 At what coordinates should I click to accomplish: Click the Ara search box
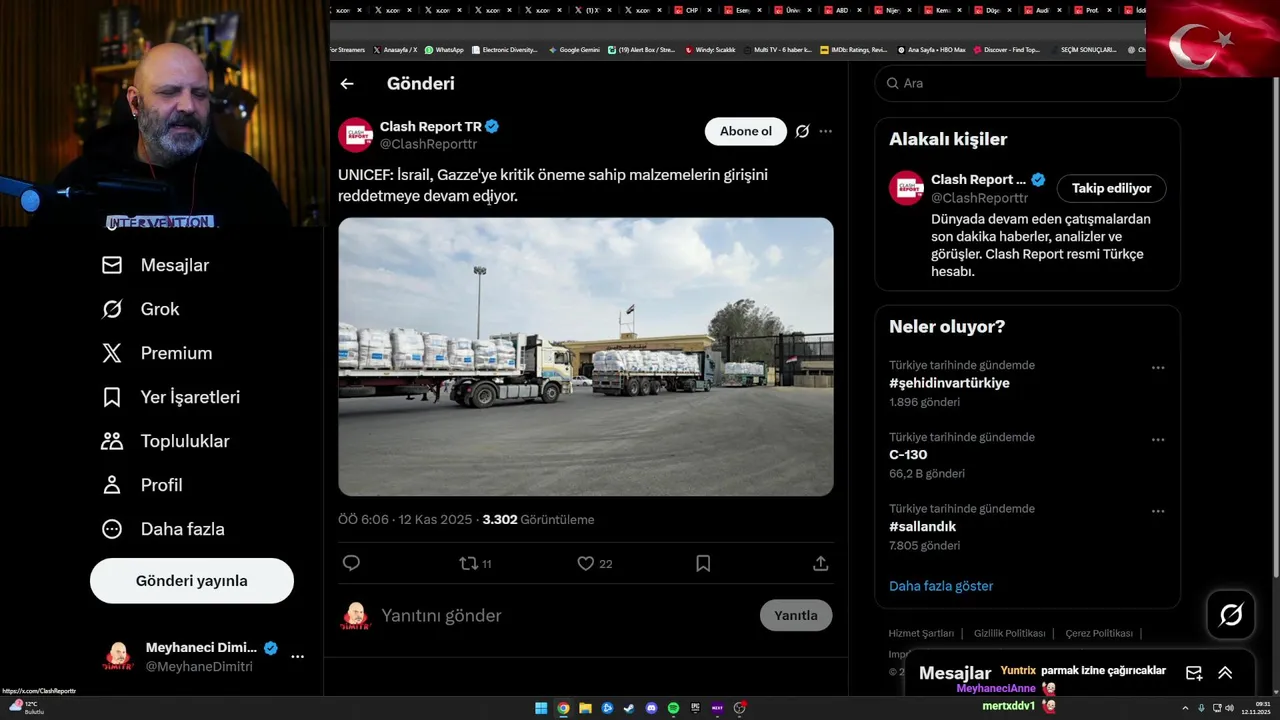[1027, 83]
